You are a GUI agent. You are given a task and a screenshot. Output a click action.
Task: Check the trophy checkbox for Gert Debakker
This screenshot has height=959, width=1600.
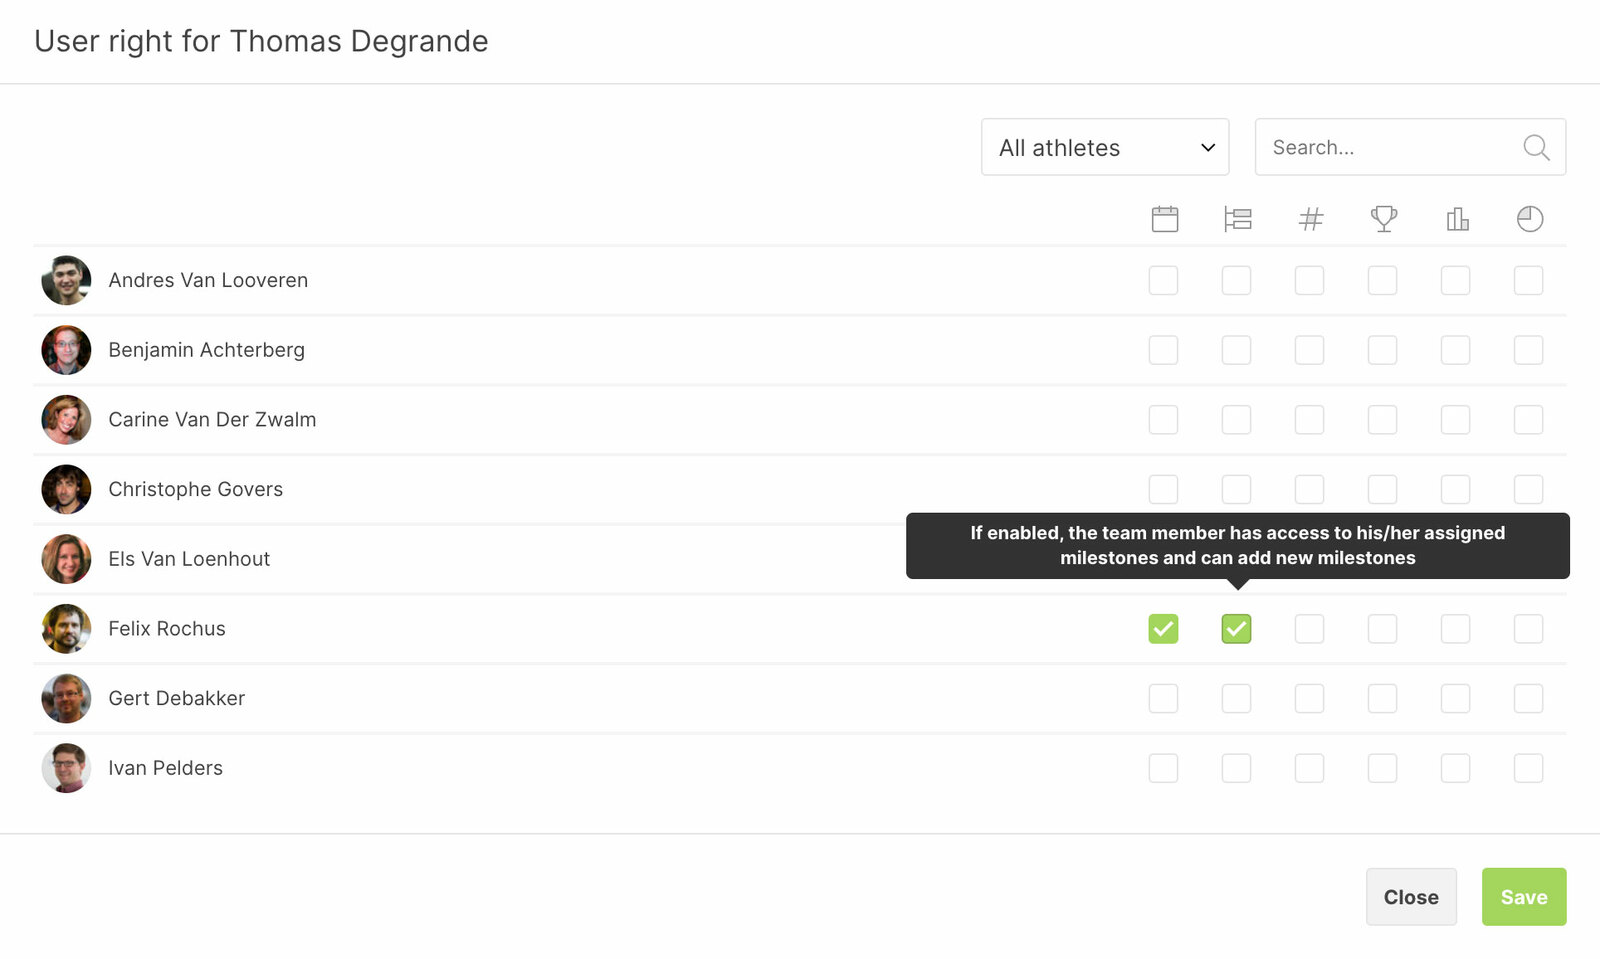coord(1382,698)
